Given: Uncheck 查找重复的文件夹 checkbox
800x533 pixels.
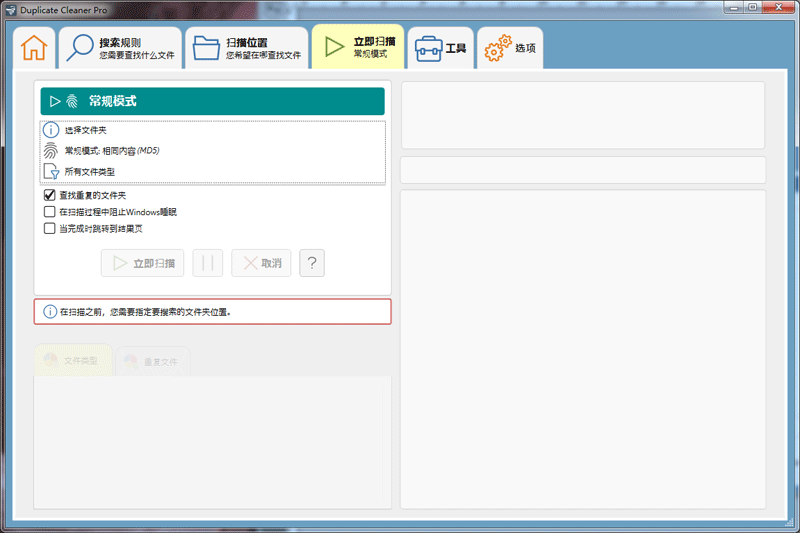Looking at the screenshot, I should click(49, 195).
